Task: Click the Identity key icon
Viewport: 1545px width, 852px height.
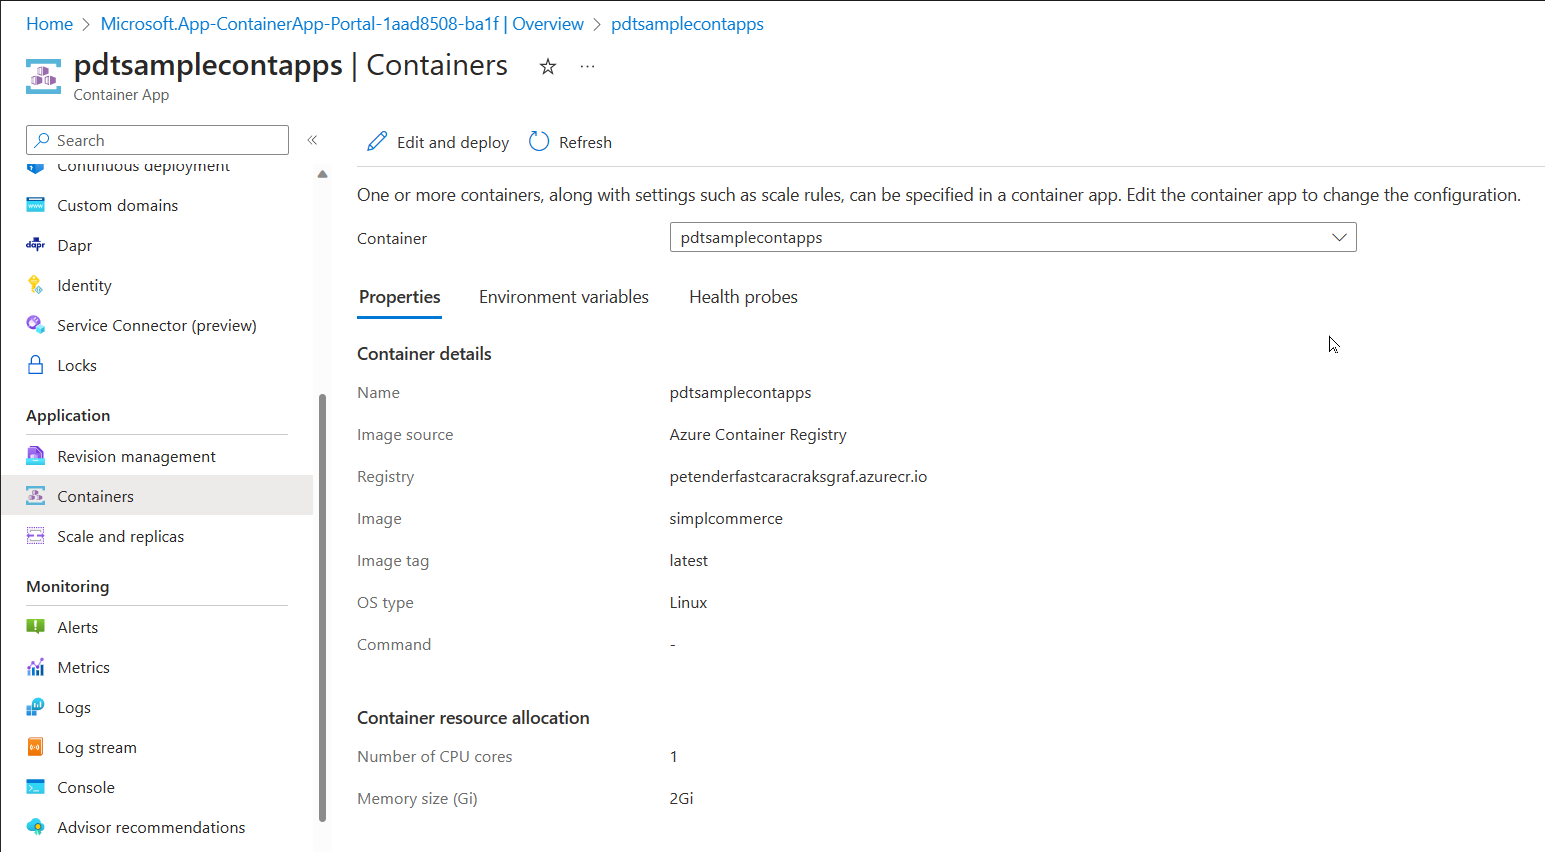Action: 35,284
